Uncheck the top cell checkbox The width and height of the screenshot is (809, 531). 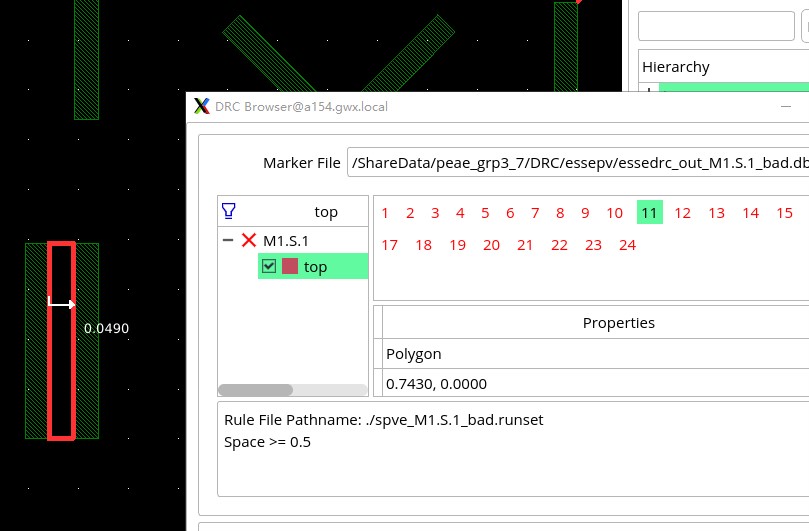click(269, 266)
